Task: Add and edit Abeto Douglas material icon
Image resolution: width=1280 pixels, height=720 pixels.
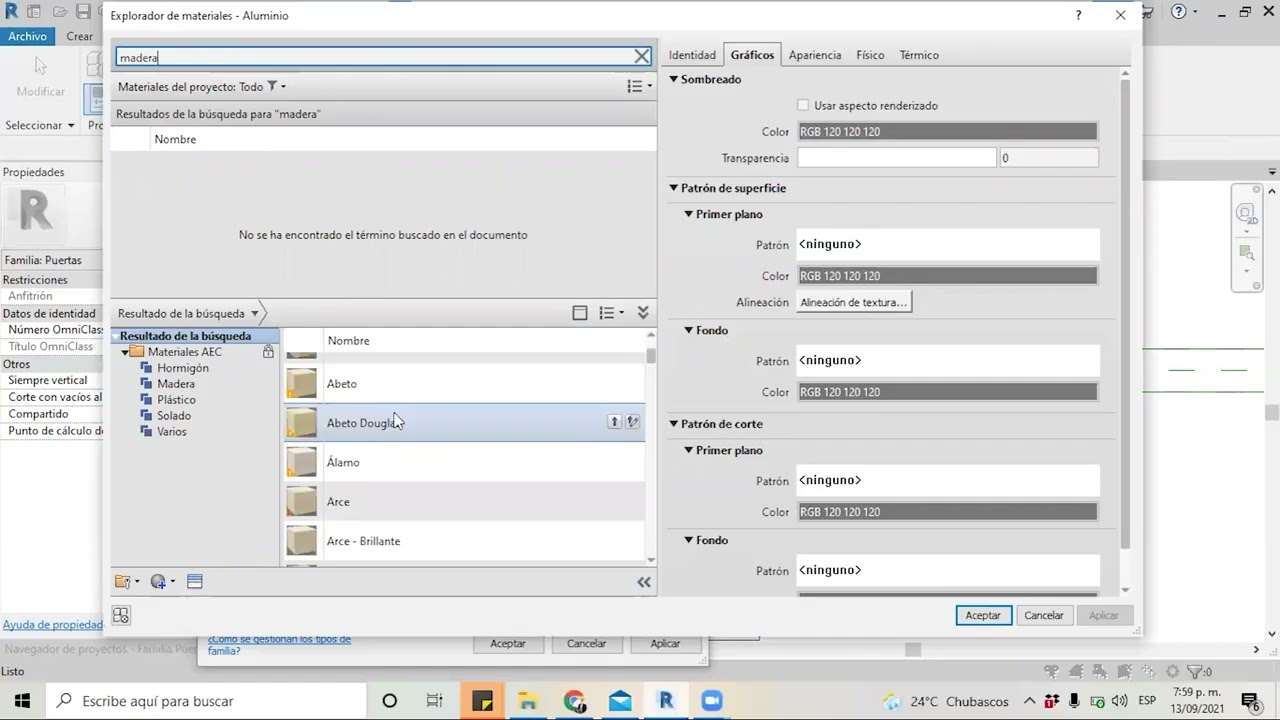Action: point(632,422)
